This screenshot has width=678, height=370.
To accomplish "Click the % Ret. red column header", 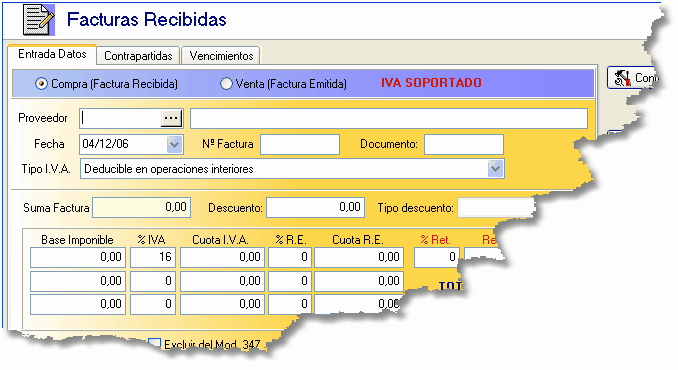I will [435, 240].
